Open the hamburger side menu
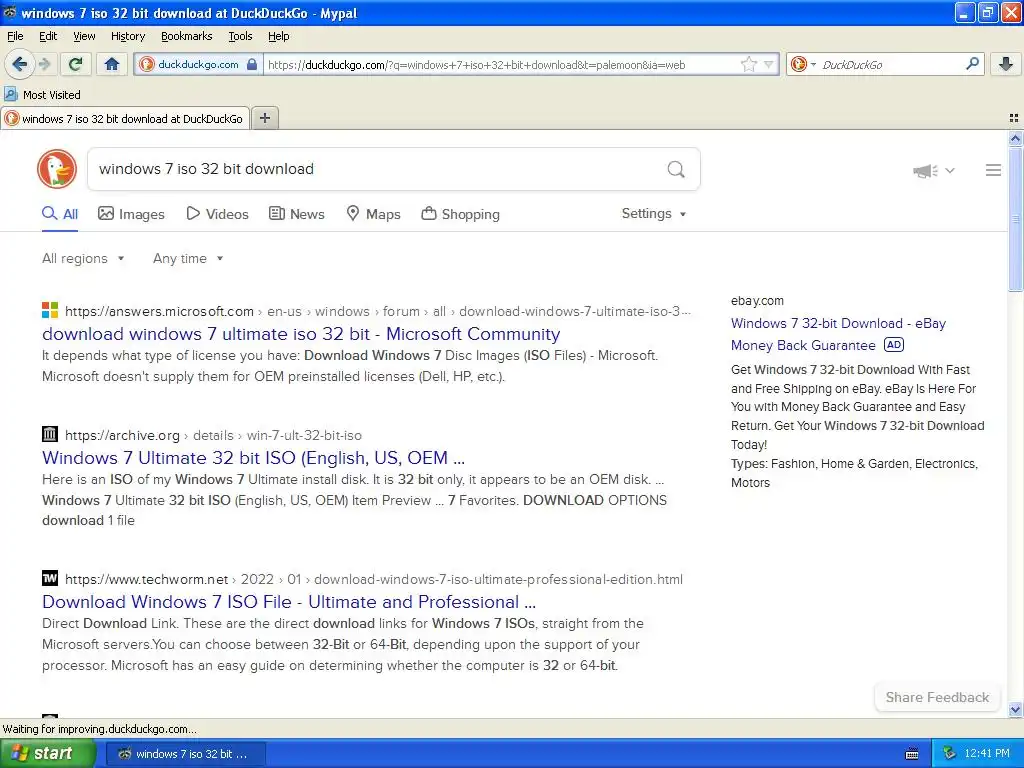Screen dimensions: 1024x768 (993, 170)
